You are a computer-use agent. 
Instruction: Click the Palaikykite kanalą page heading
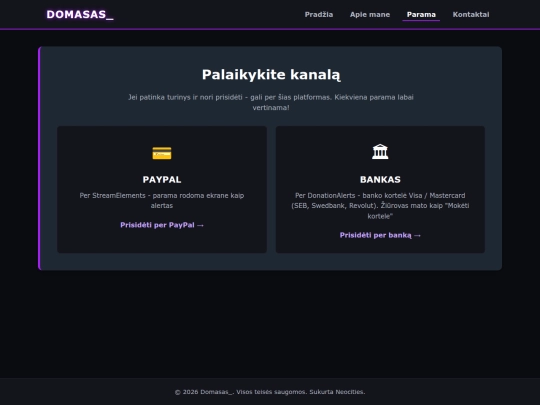coord(271,75)
